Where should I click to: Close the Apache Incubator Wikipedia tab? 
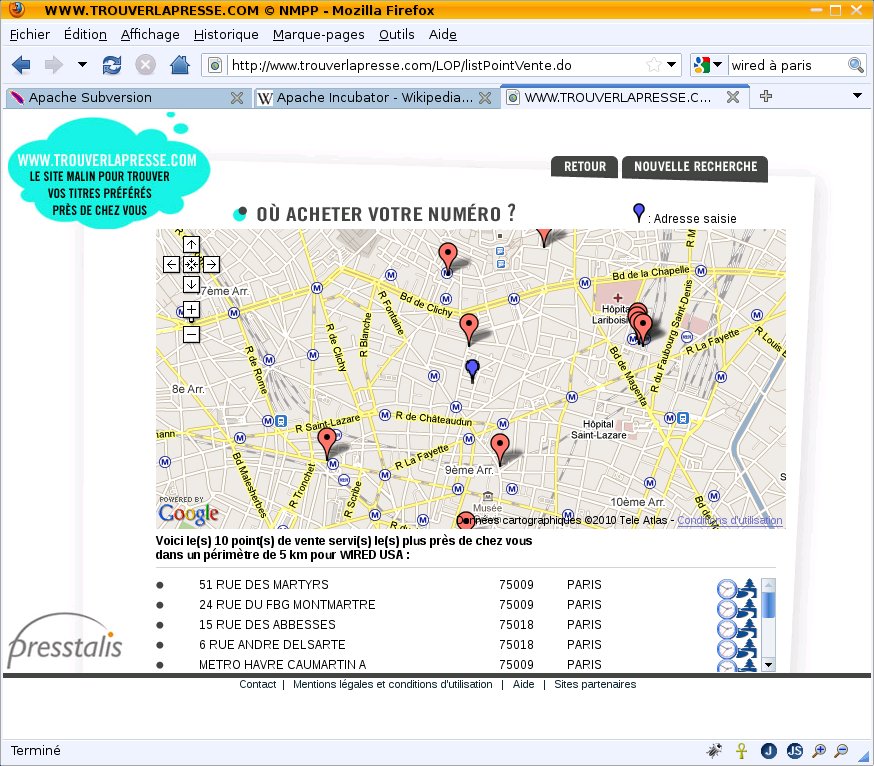pos(485,98)
